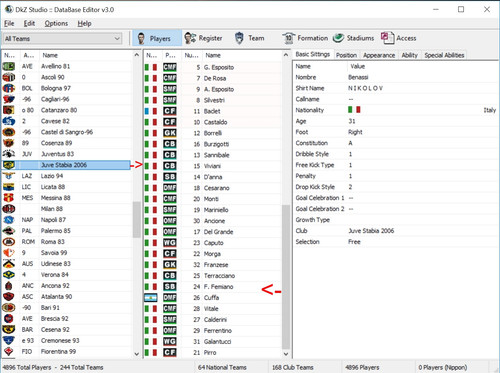Screen dimensions: 500x373
Task: Click the DkZ Studio app icon
Action: point(9,9)
